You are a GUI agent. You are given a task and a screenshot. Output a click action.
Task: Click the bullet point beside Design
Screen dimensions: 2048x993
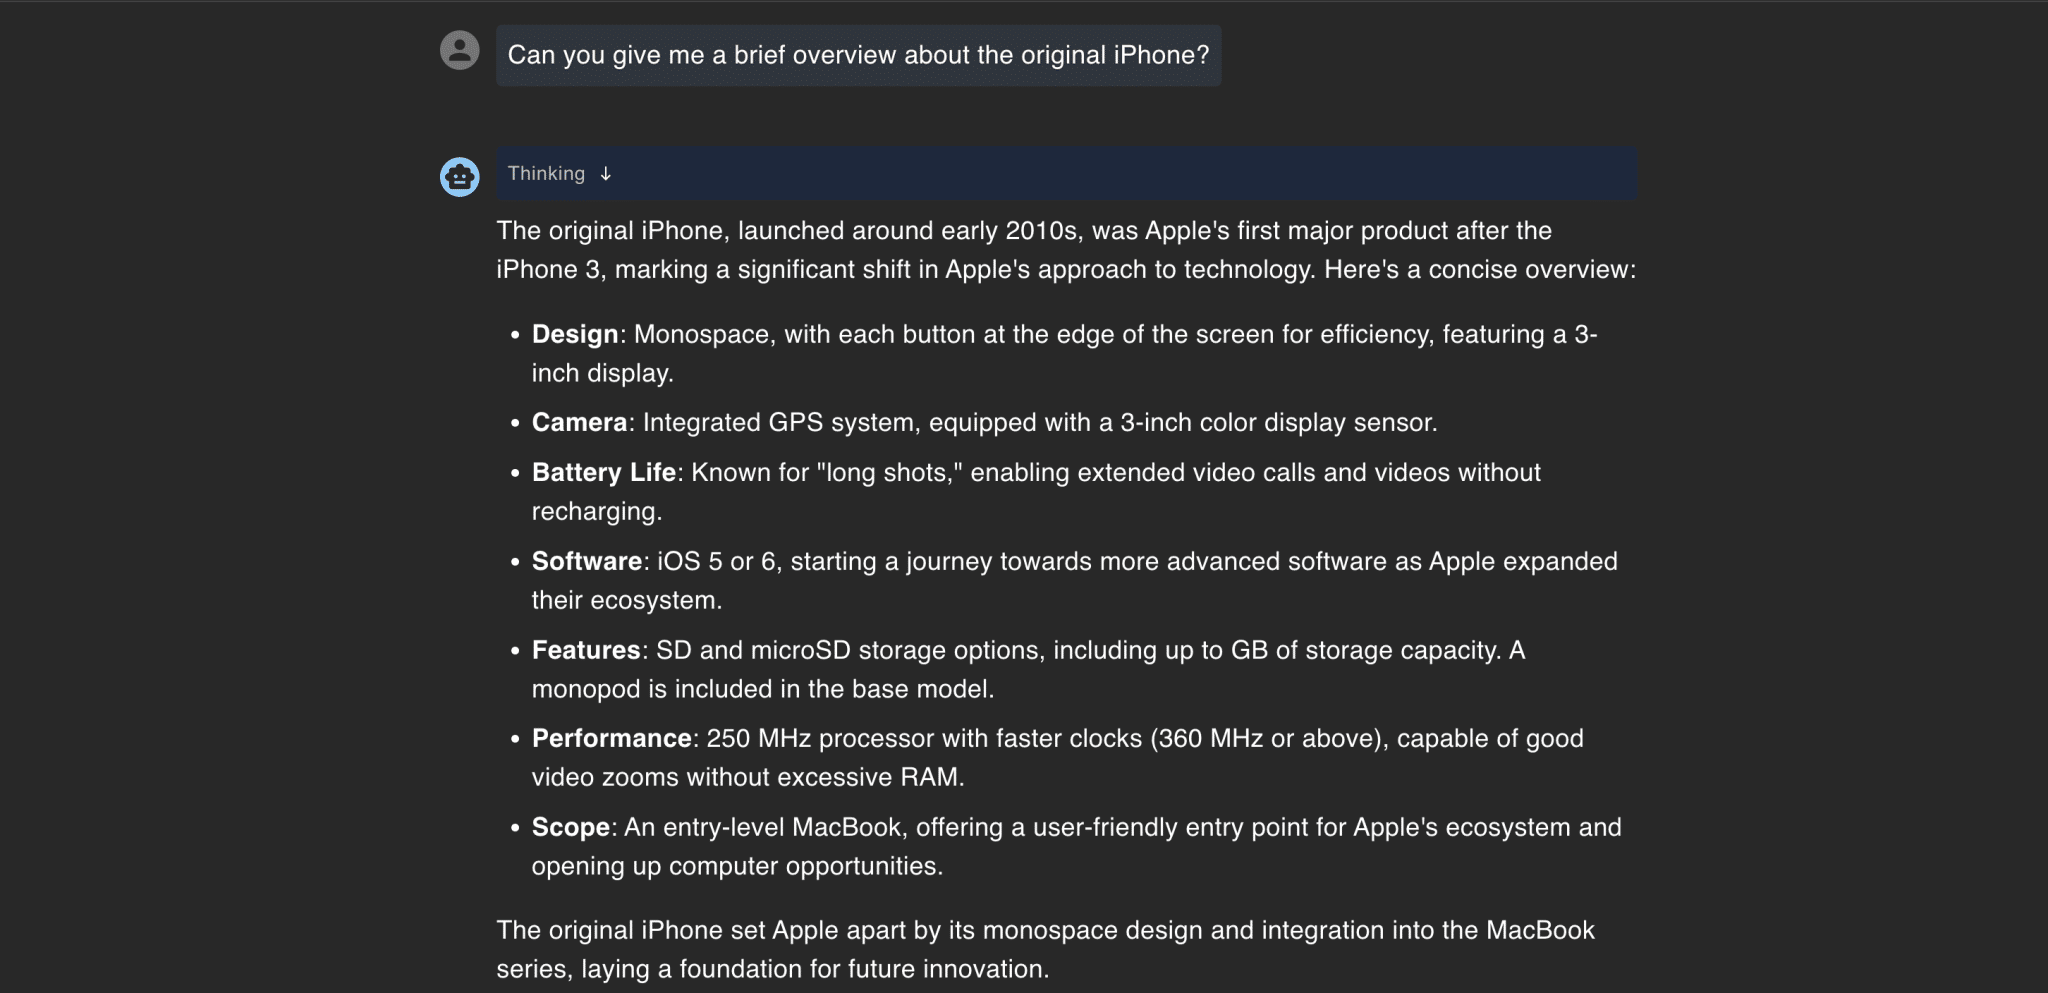(x=514, y=335)
